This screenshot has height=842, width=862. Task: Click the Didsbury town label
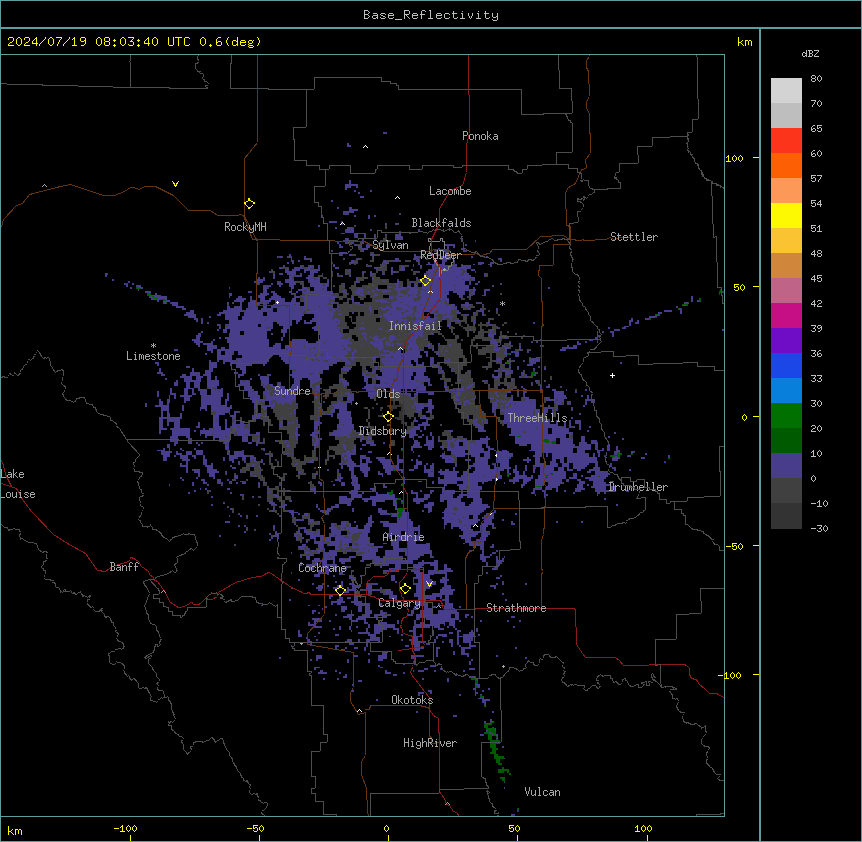point(383,431)
